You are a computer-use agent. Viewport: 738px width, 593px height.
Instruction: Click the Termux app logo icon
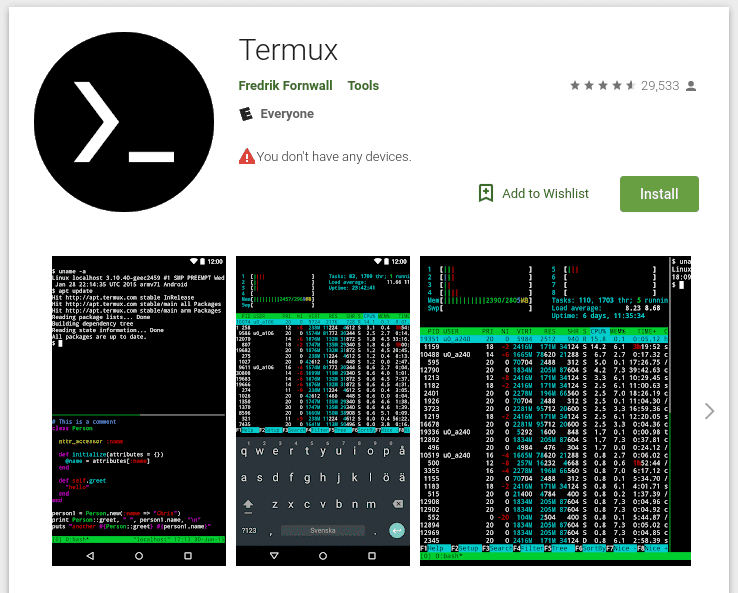124,122
